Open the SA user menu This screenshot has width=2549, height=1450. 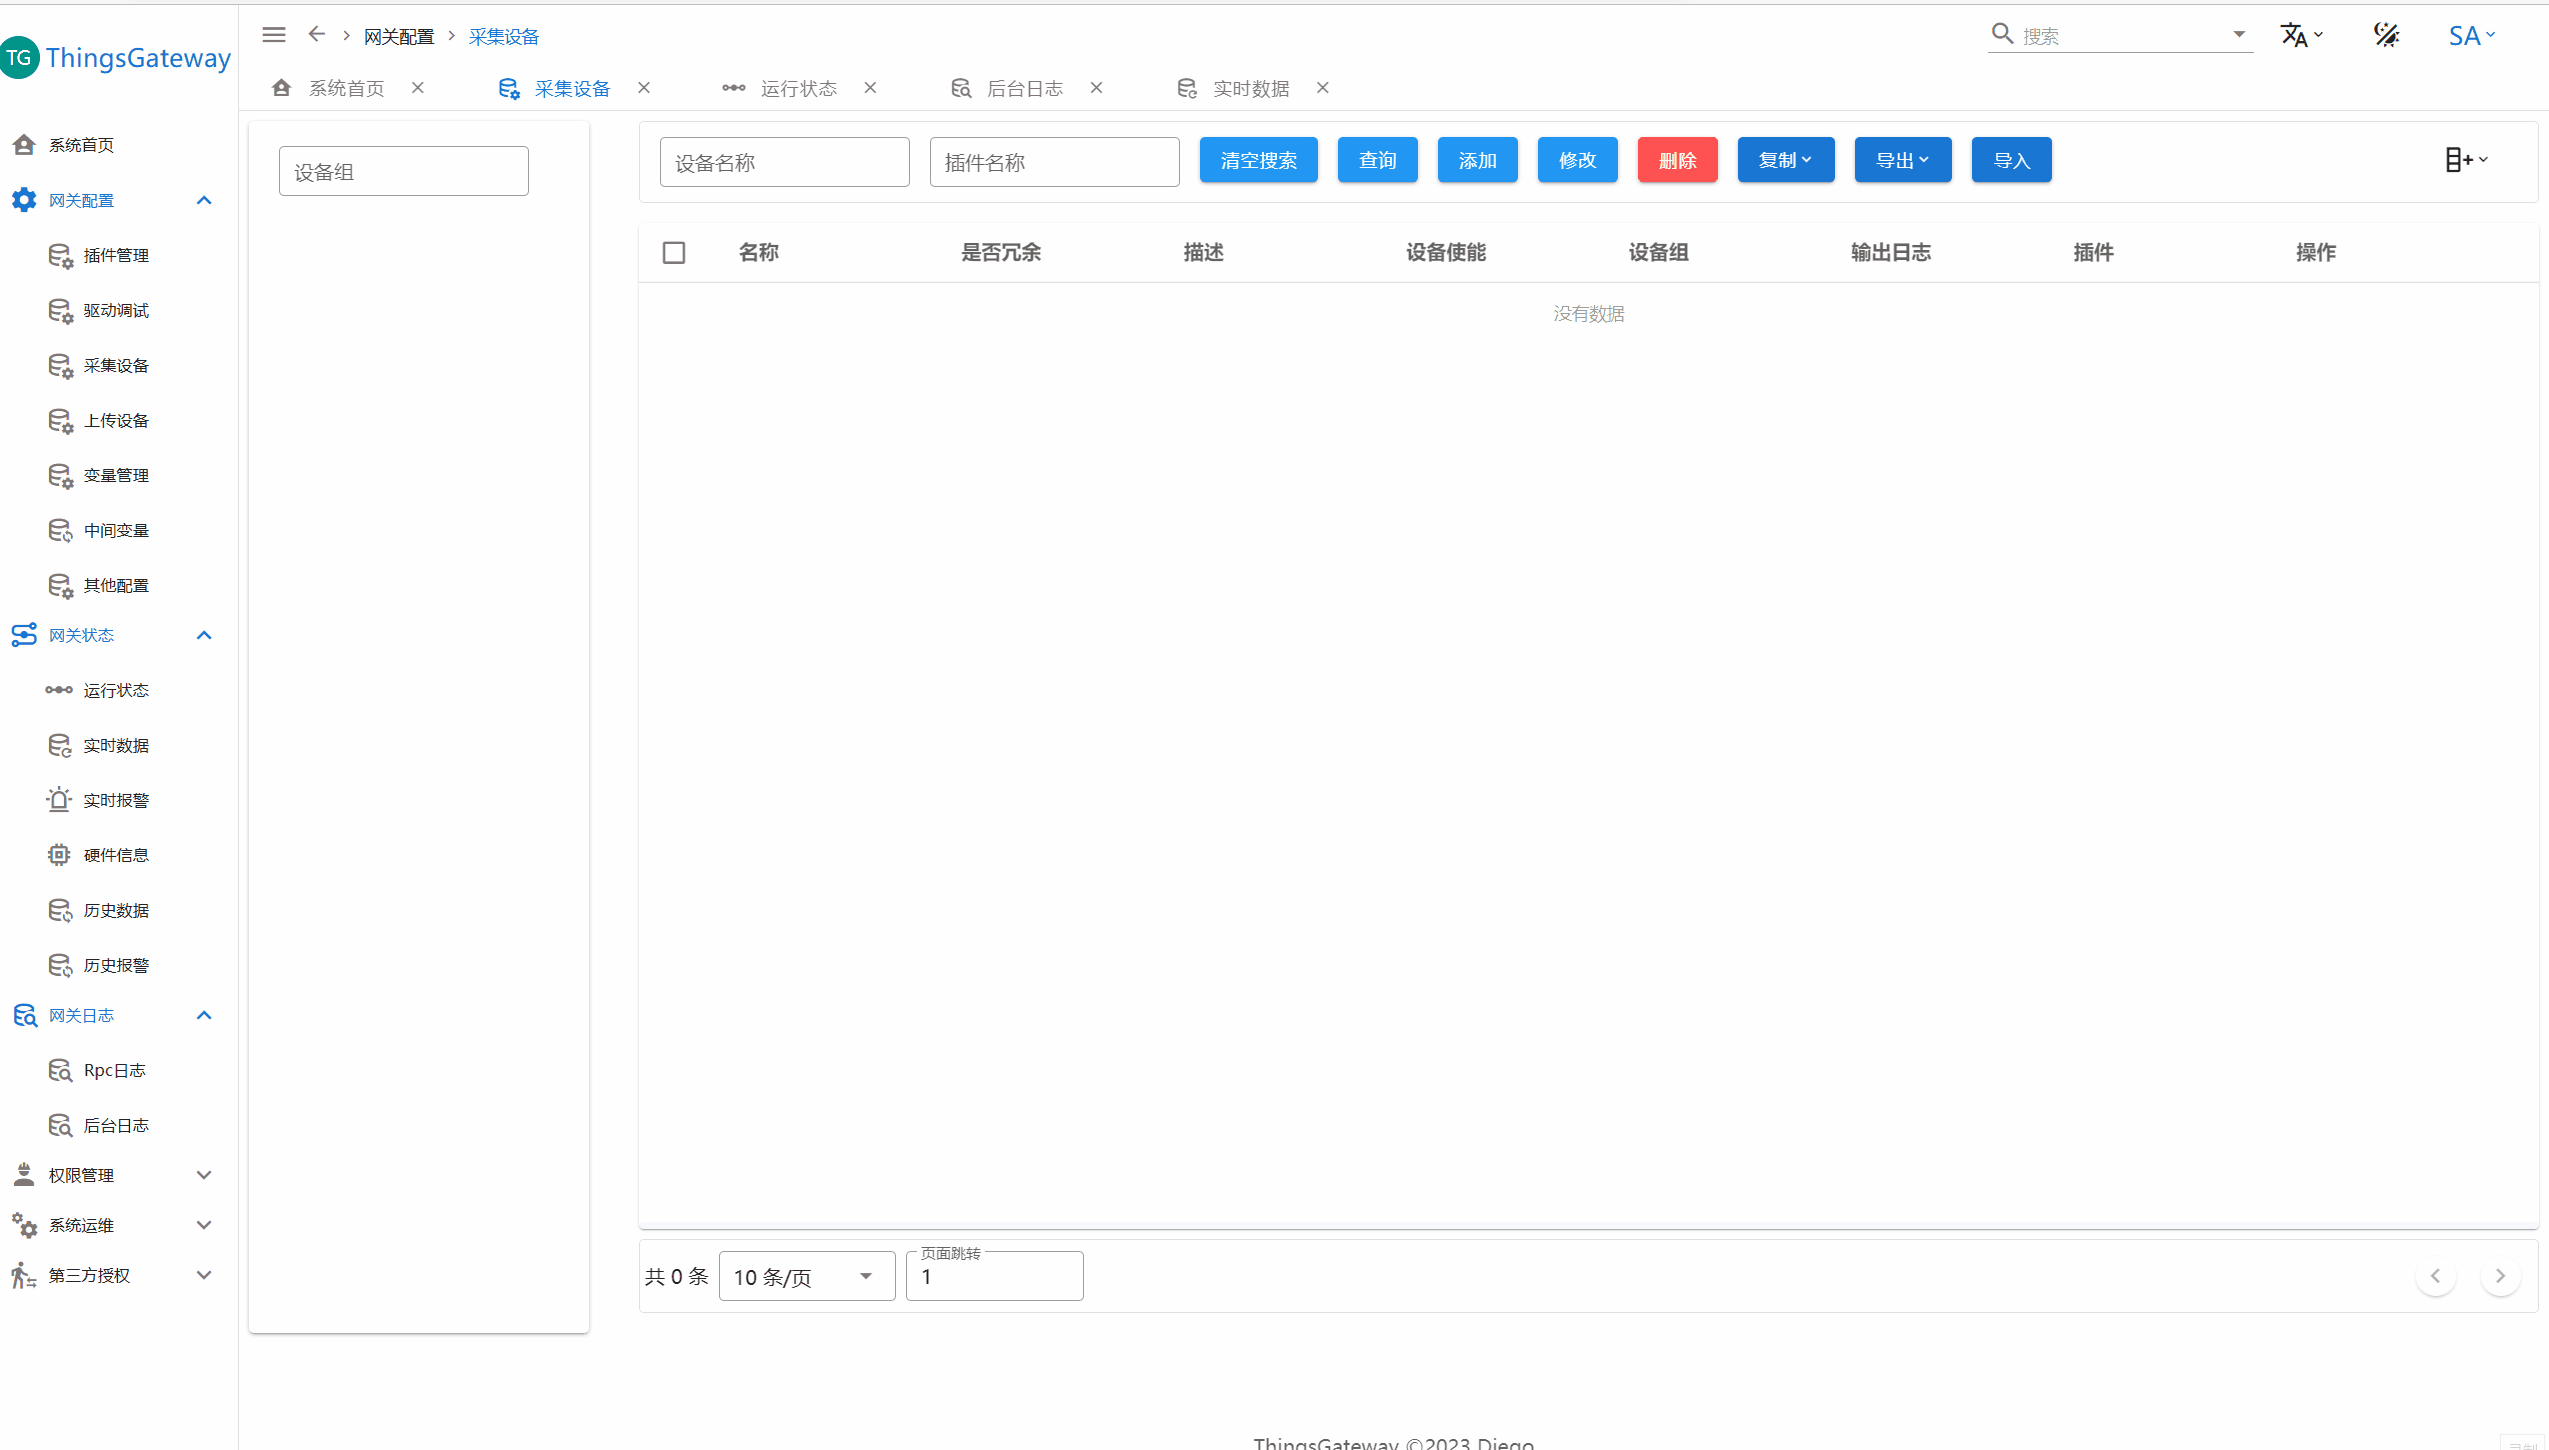tap(2470, 36)
